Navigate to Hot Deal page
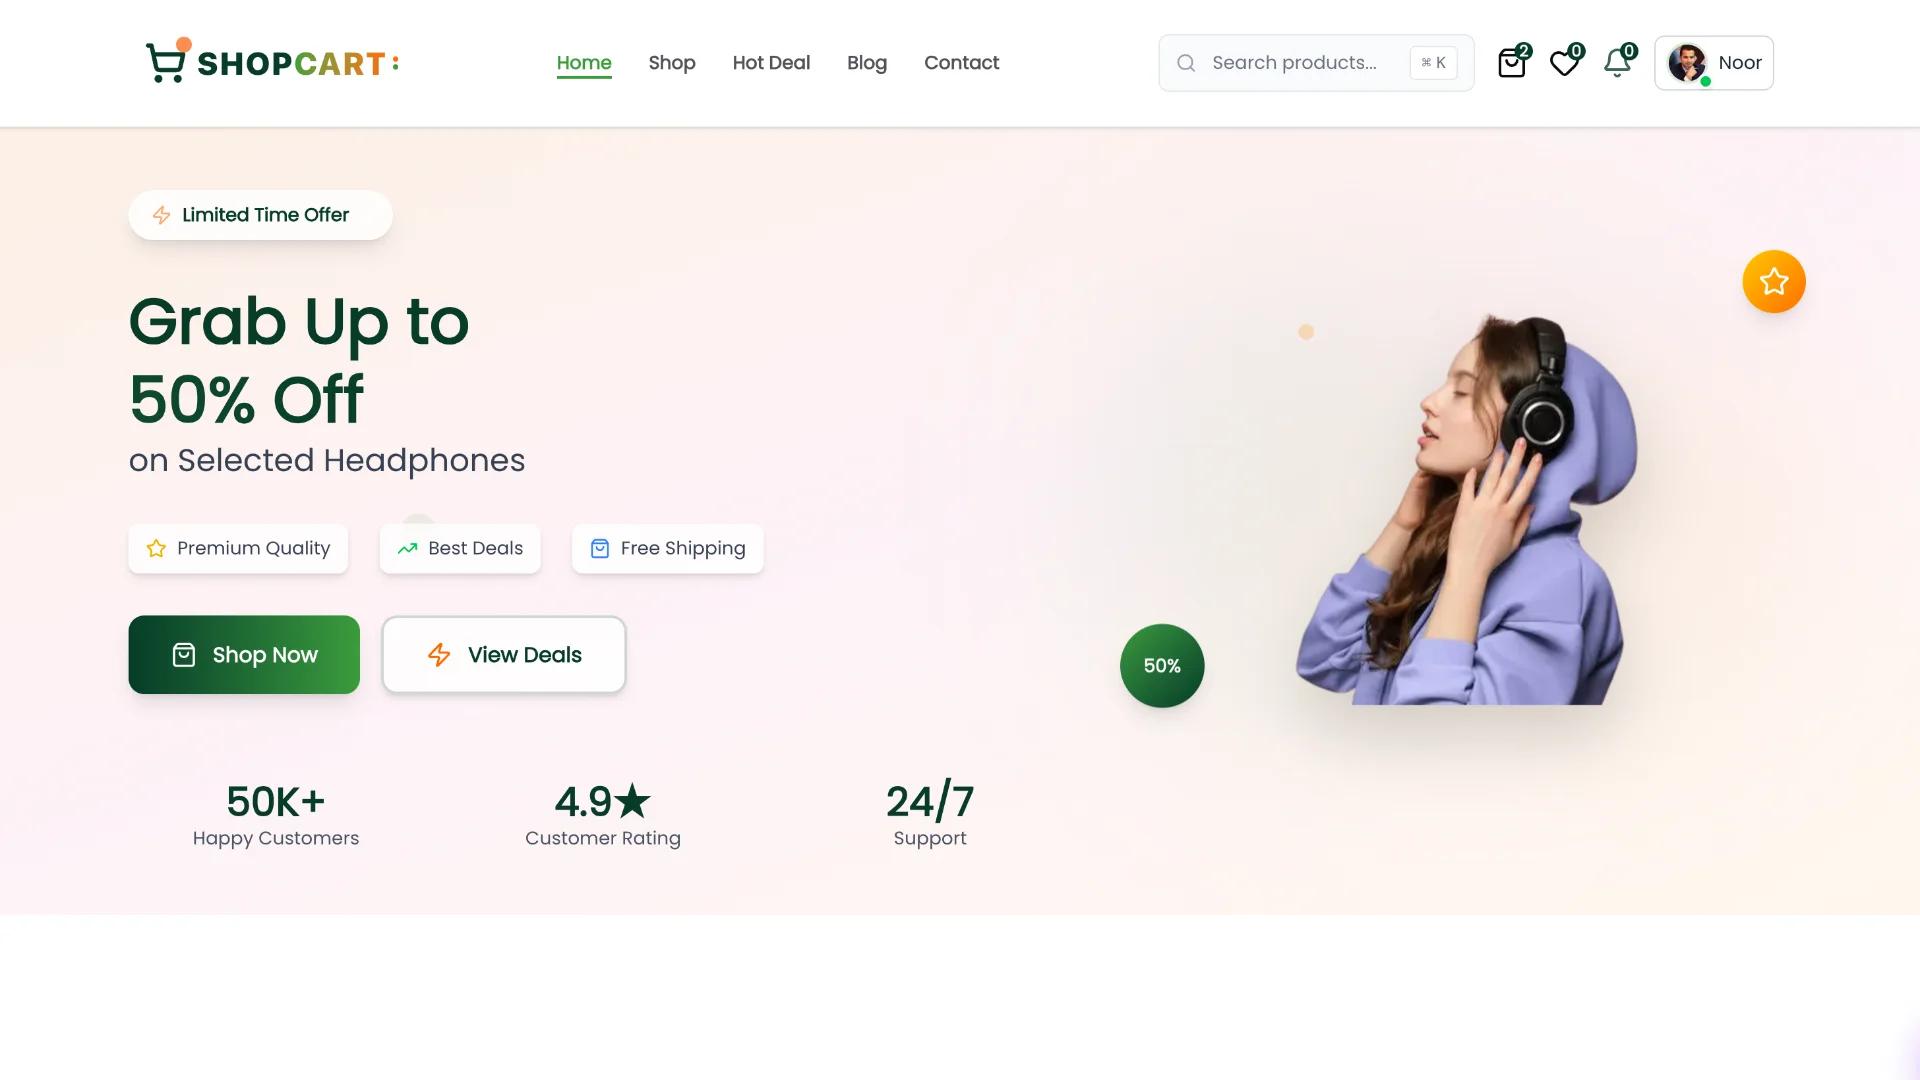1920x1080 pixels. [771, 63]
